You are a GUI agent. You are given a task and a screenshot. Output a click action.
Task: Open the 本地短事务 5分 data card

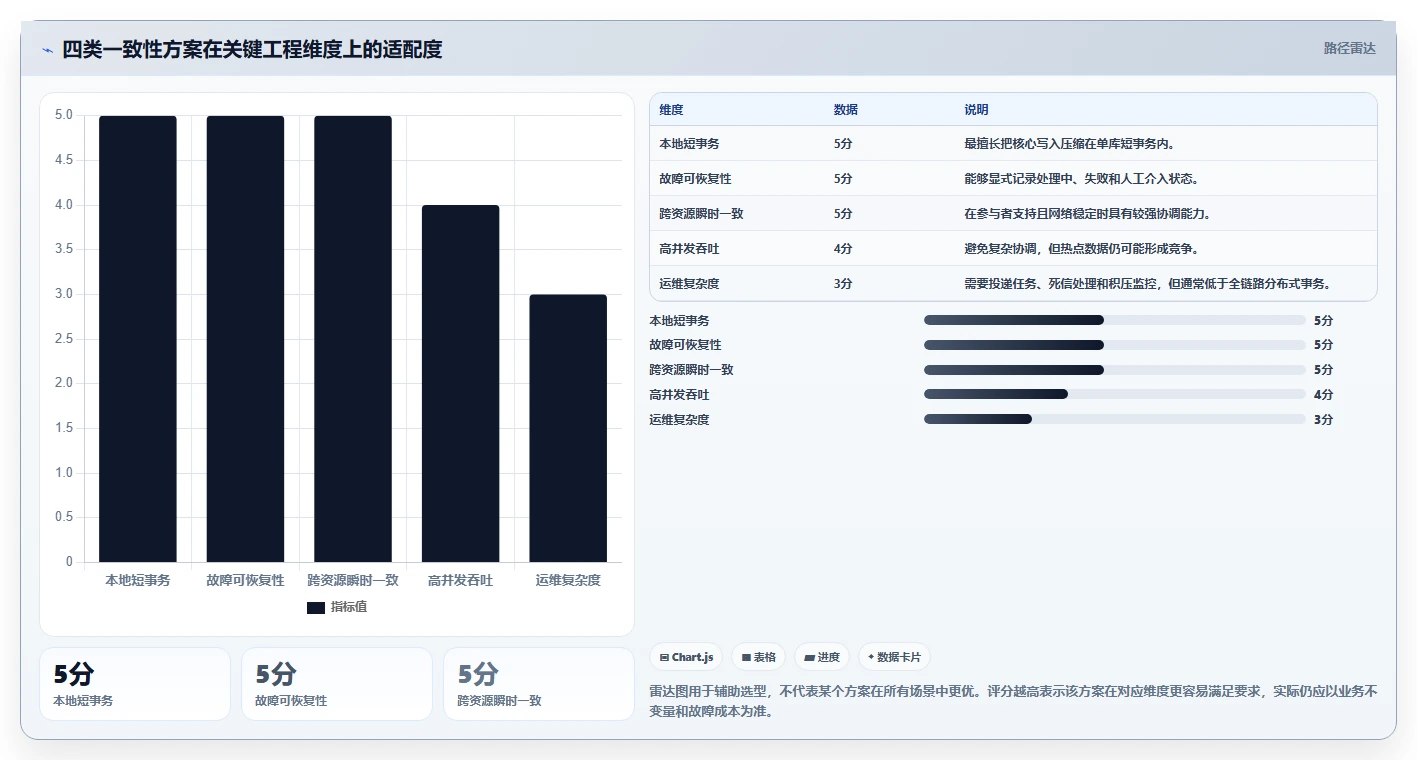[x=135, y=684]
